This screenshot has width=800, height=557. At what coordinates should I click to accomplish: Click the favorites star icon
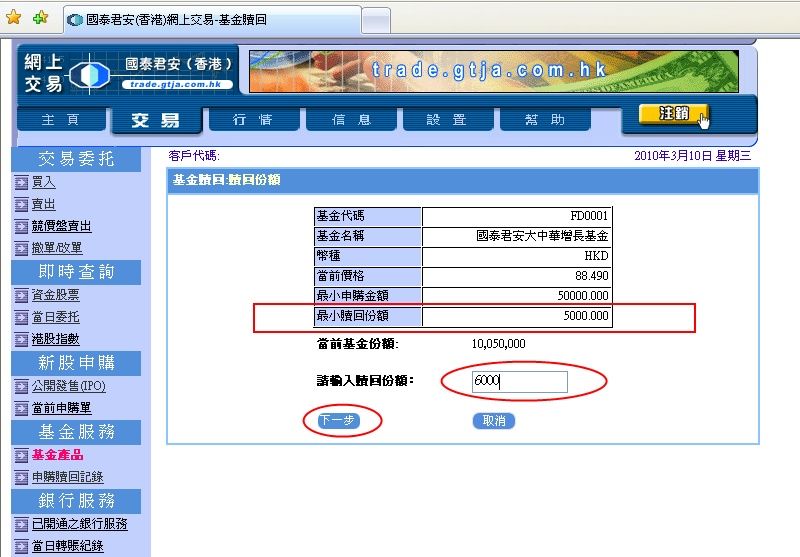pos(13,18)
